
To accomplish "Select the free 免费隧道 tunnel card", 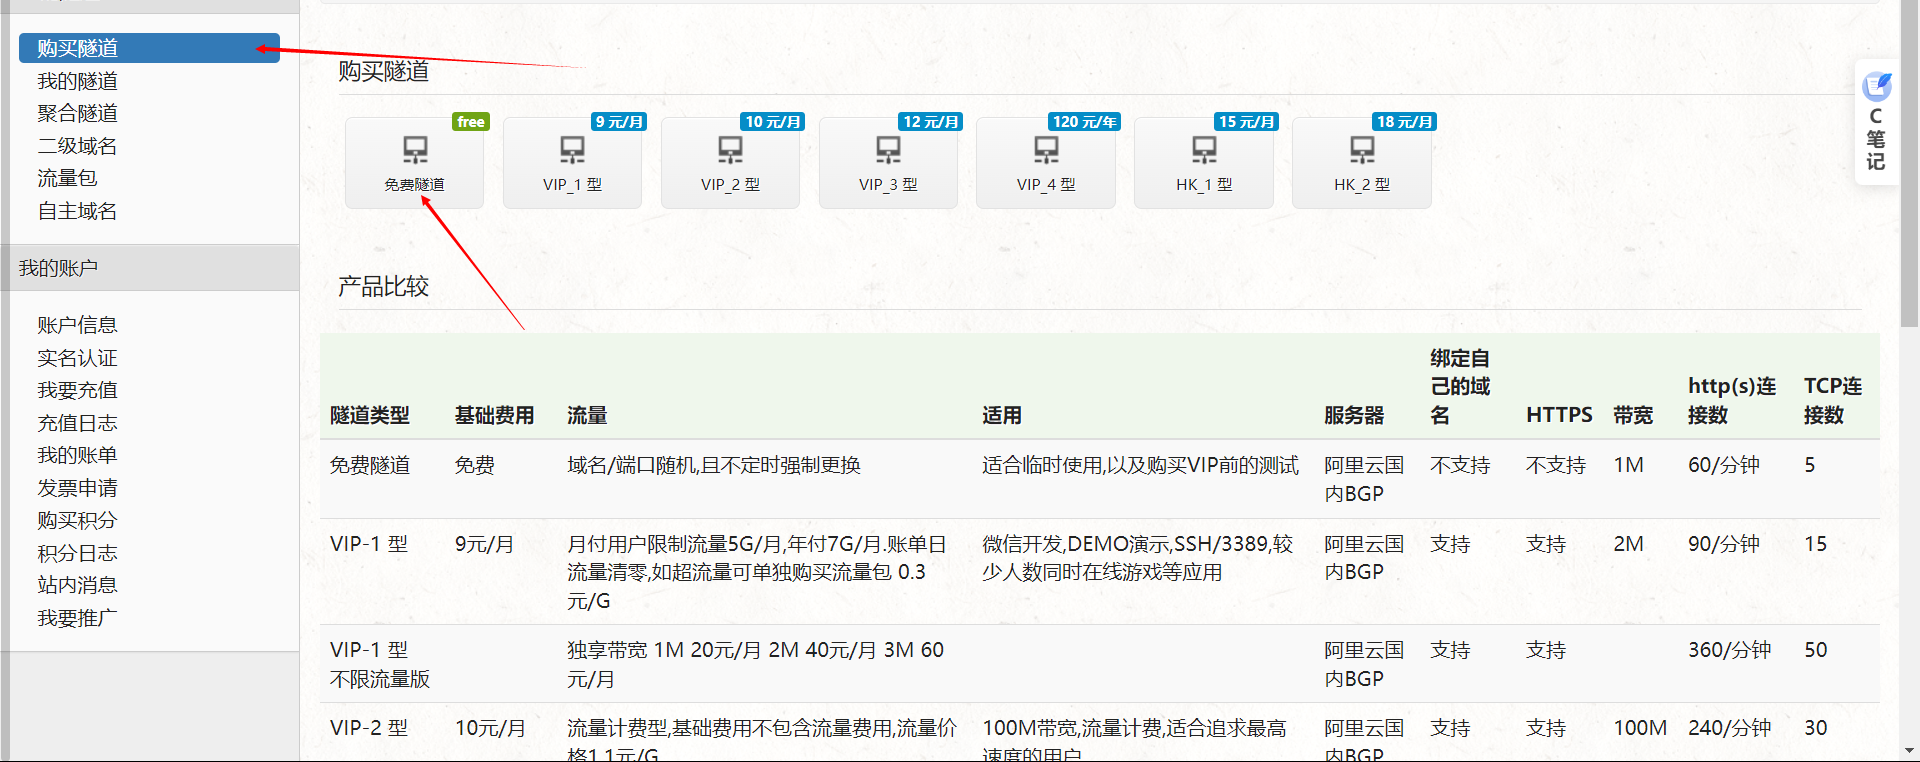I will point(415,162).
